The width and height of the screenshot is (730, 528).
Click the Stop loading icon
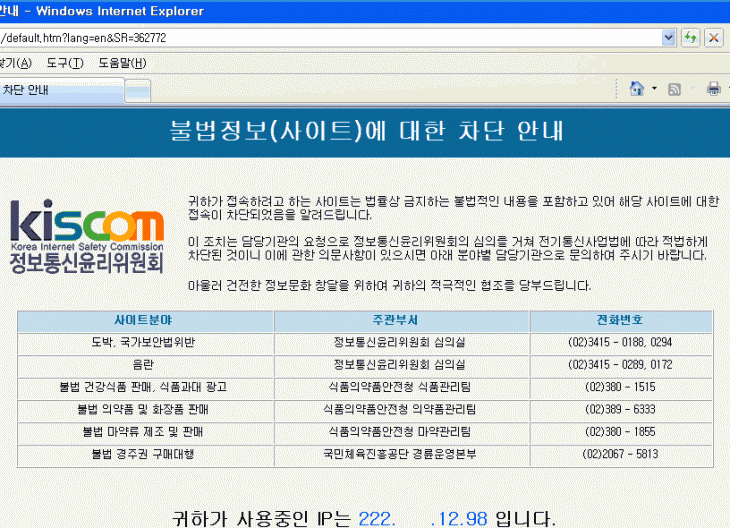coord(713,37)
